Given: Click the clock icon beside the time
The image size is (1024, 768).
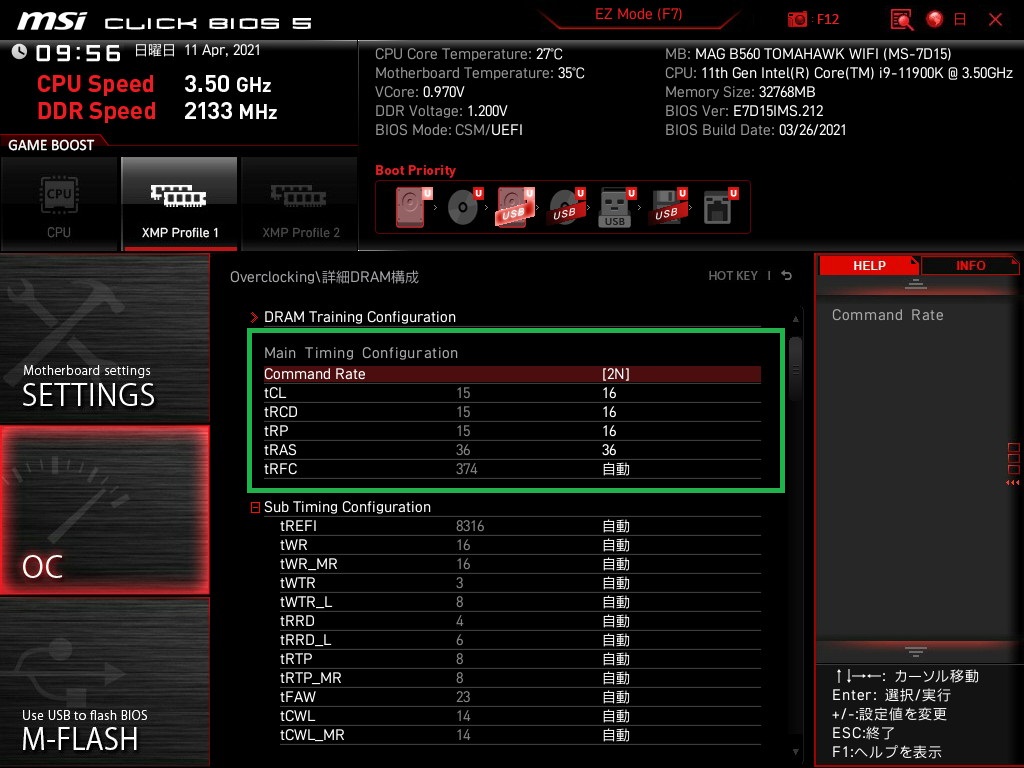Looking at the screenshot, I should [19, 52].
